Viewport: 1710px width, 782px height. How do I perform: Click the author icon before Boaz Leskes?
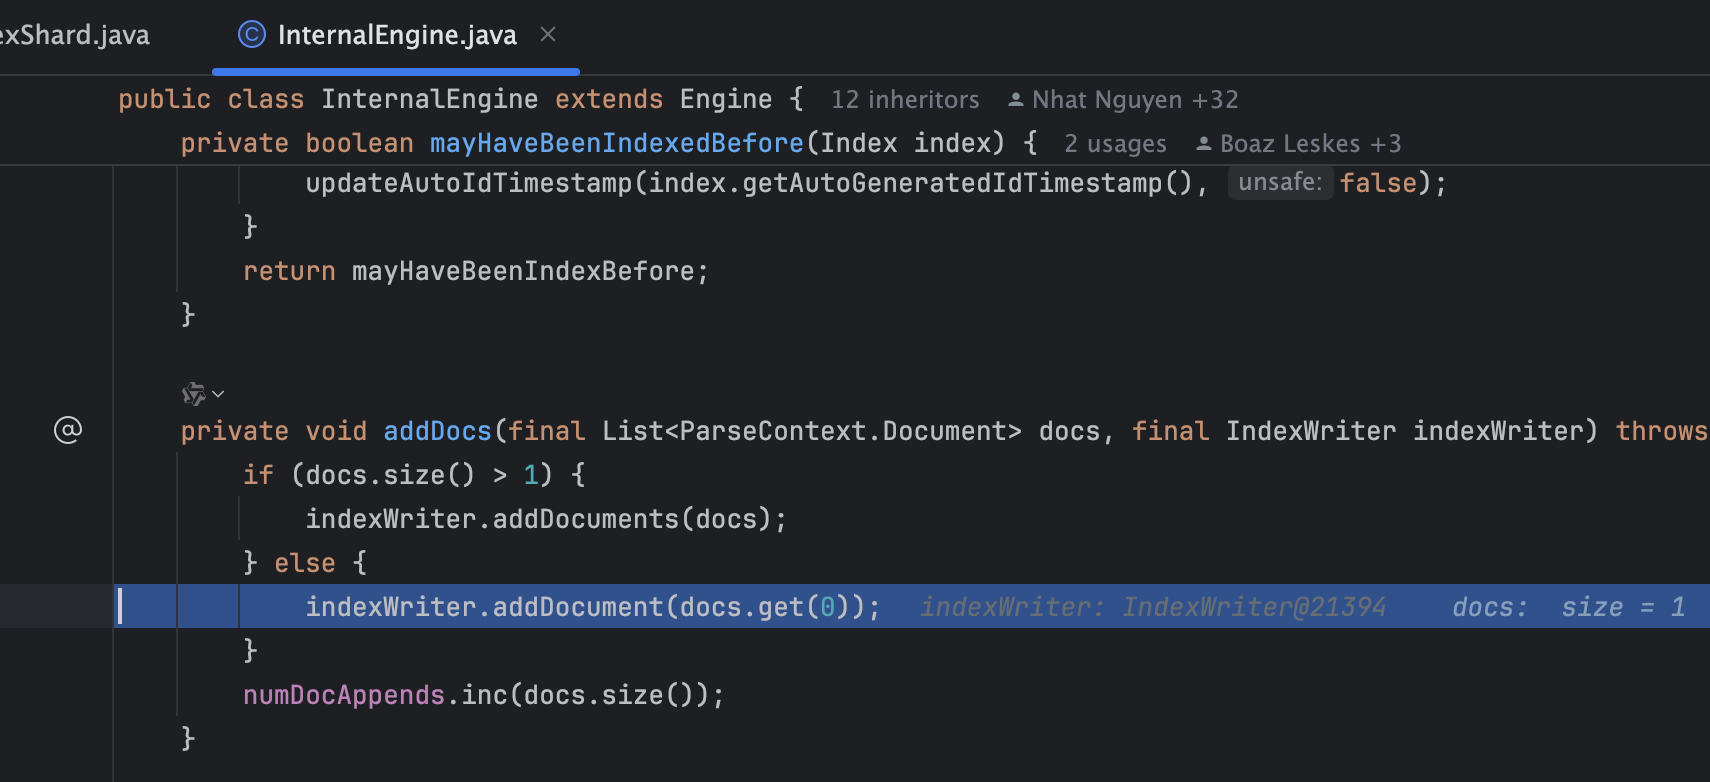click(1204, 144)
